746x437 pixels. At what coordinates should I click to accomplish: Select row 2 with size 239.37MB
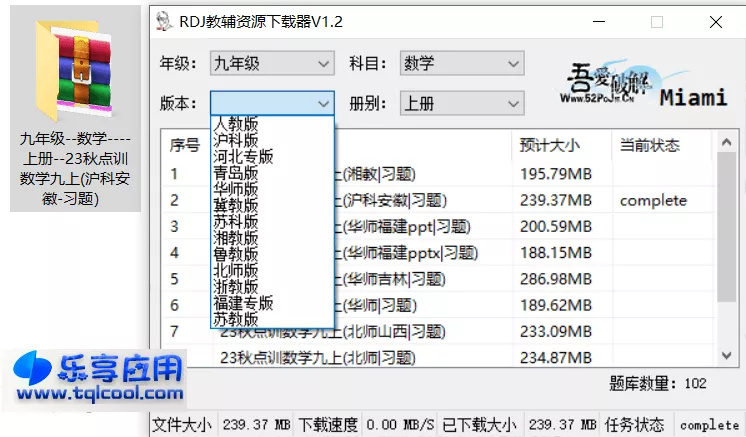tap(438, 200)
